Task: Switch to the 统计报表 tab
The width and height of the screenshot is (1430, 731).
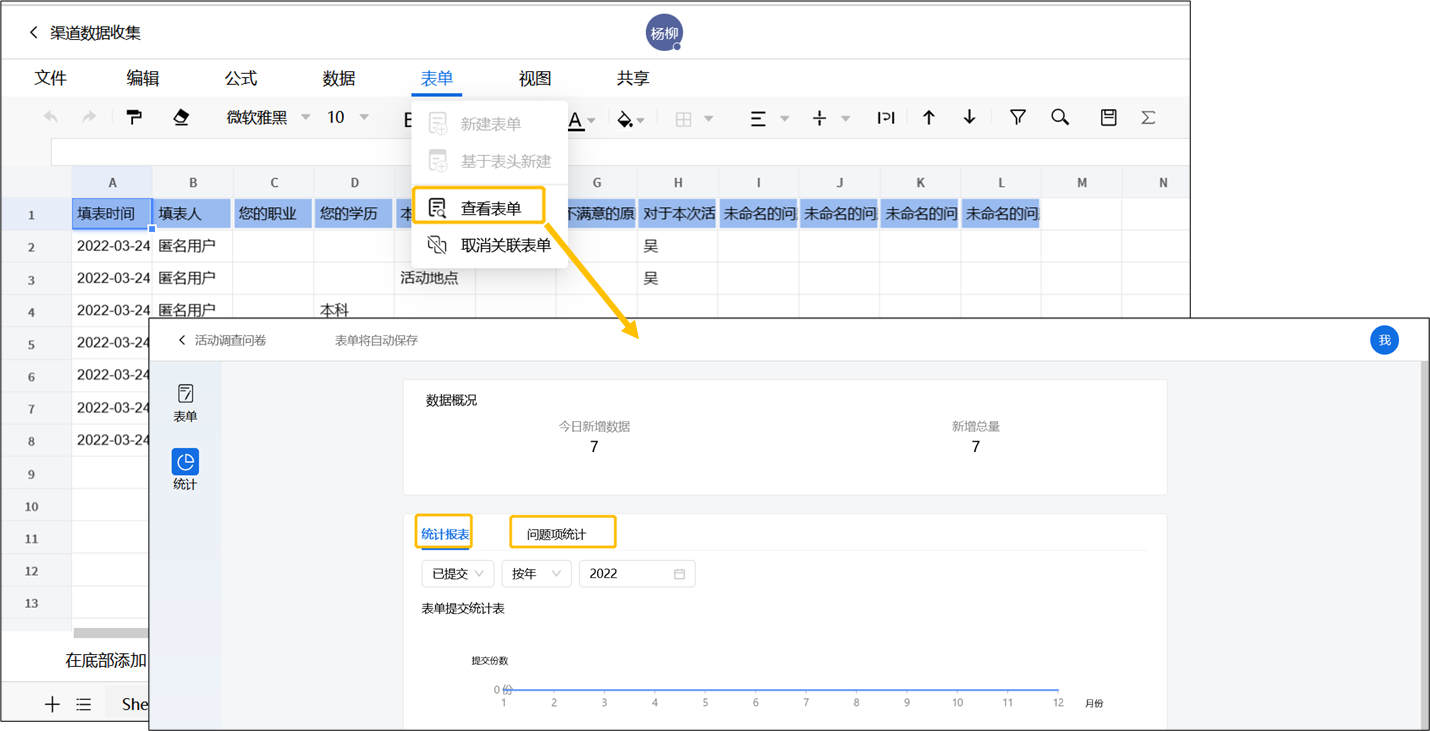Action: 445,534
